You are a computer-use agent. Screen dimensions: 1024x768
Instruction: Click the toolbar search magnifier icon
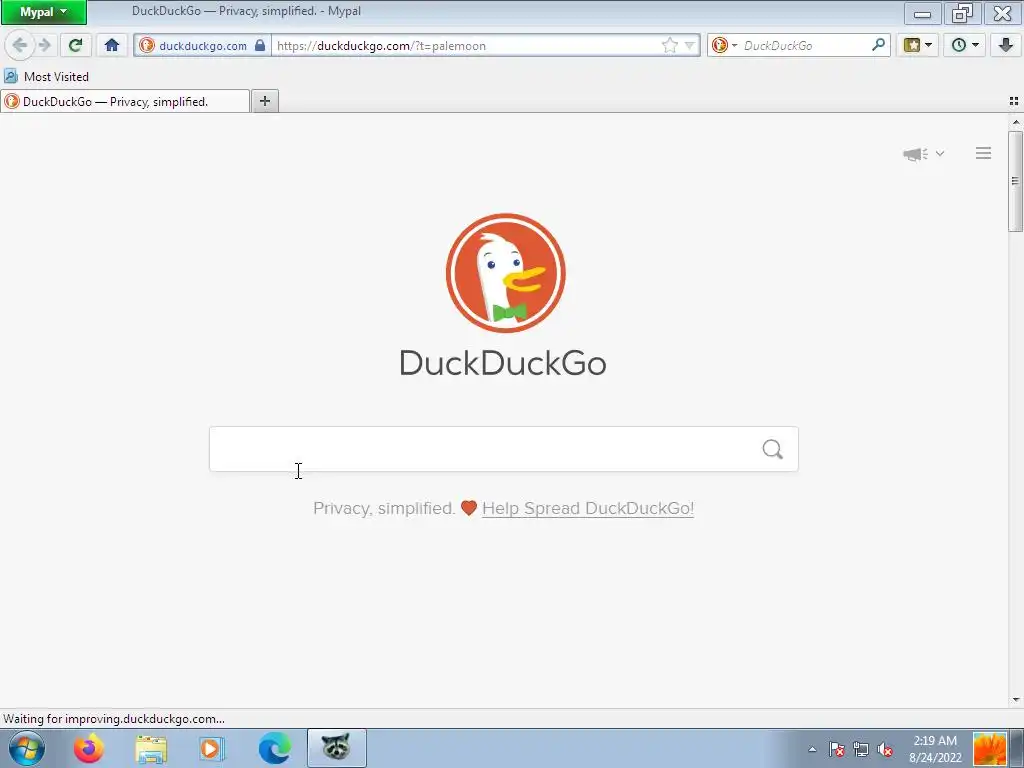coord(878,45)
